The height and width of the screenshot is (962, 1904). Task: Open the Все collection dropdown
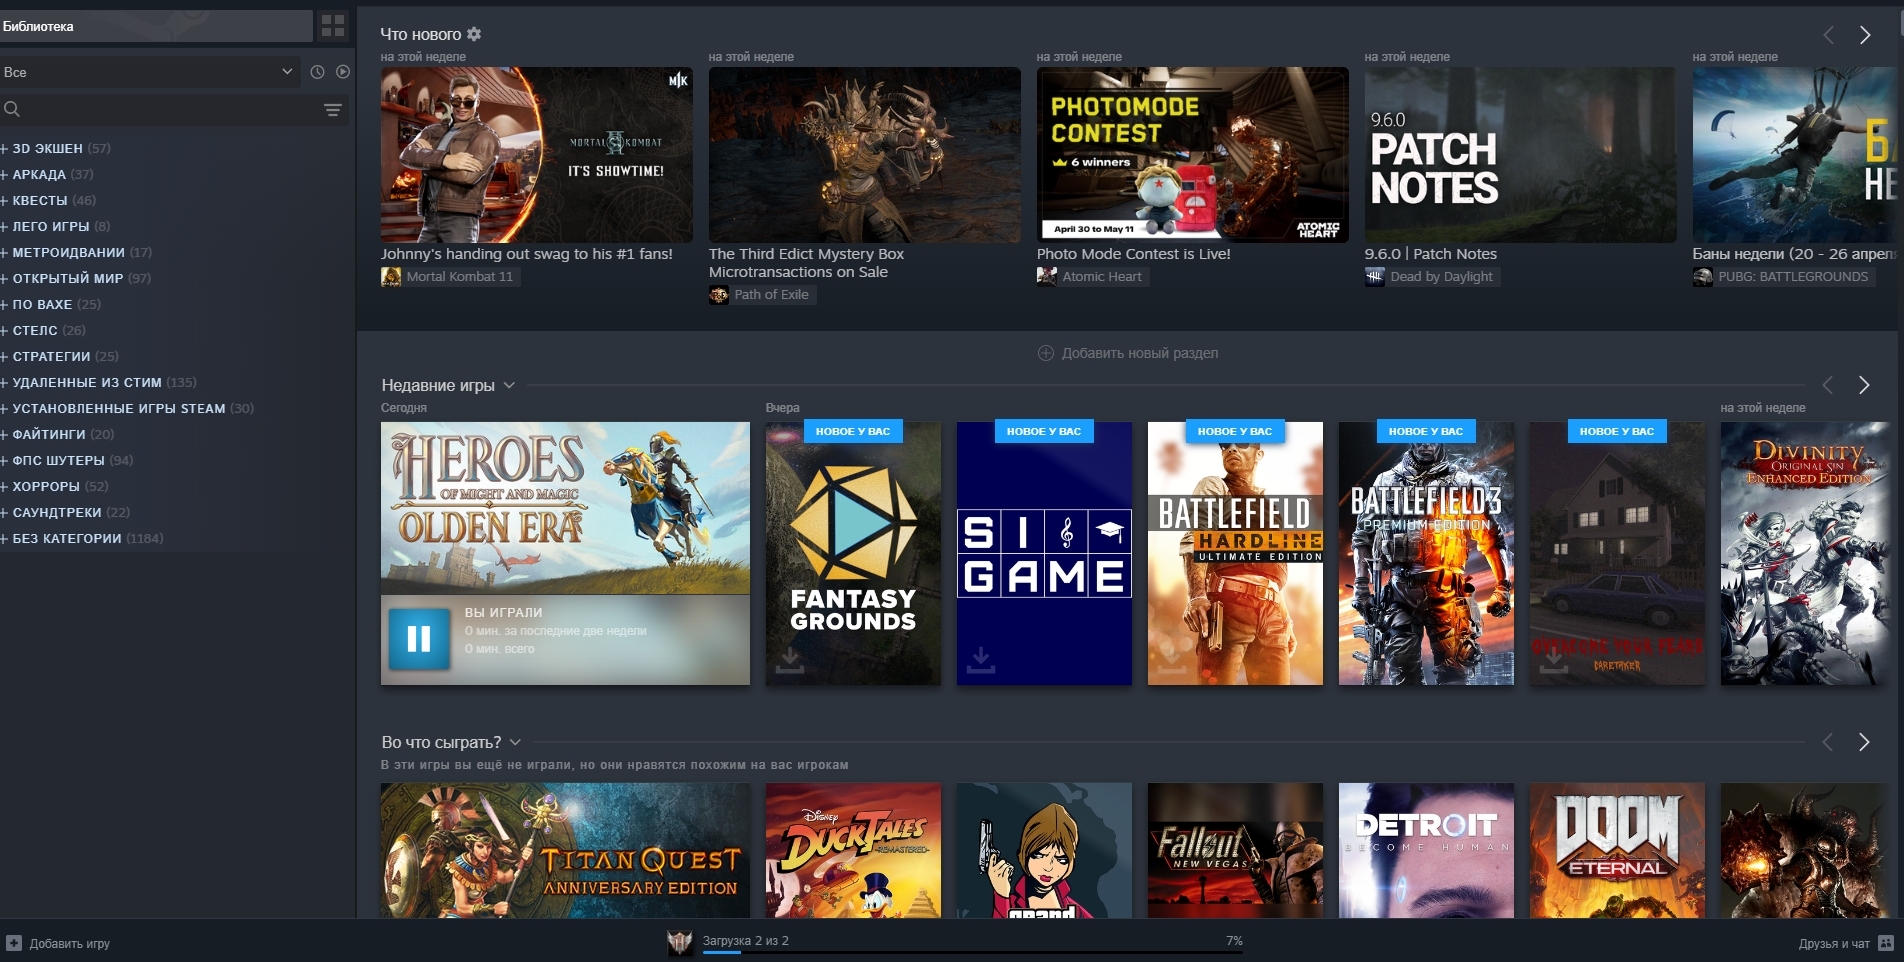click(x=149, y=72)
